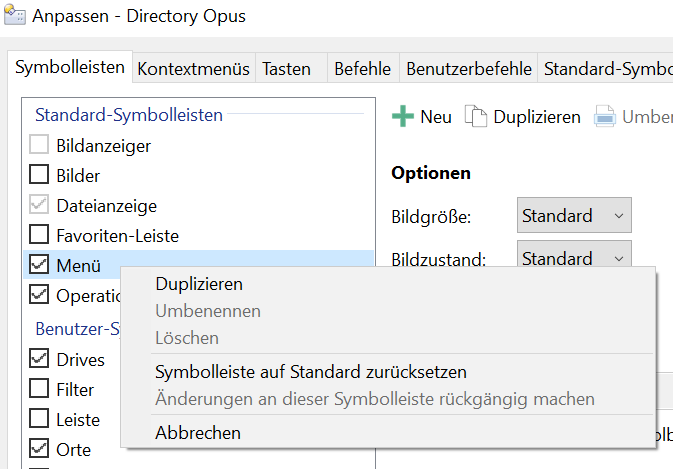
Task: Open the Befehle tab
Action: coord(363,69)
